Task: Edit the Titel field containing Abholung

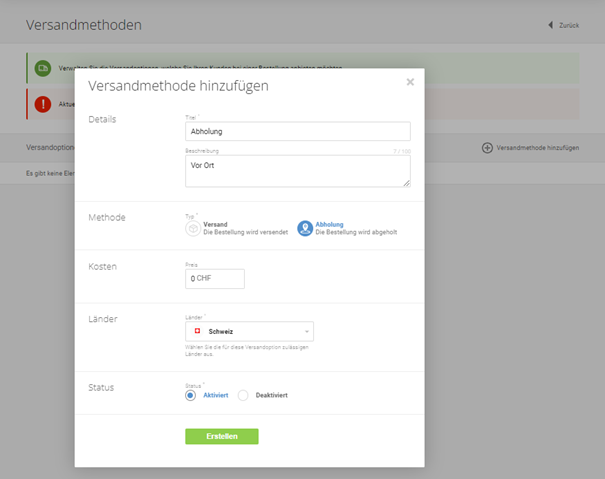Action: click(297, 131)
